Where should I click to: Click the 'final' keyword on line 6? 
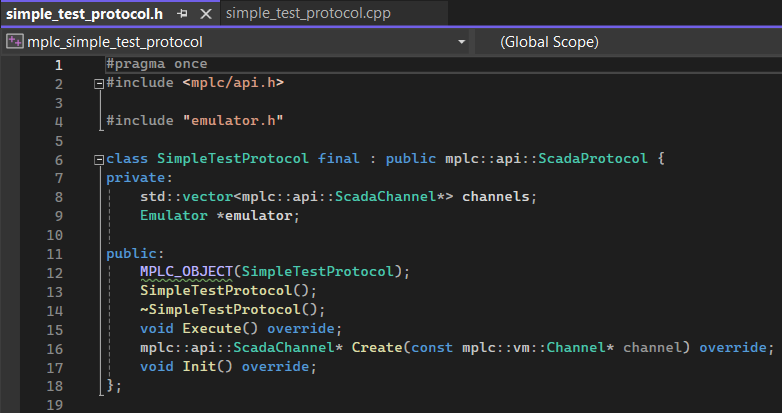tap(339, 159)
